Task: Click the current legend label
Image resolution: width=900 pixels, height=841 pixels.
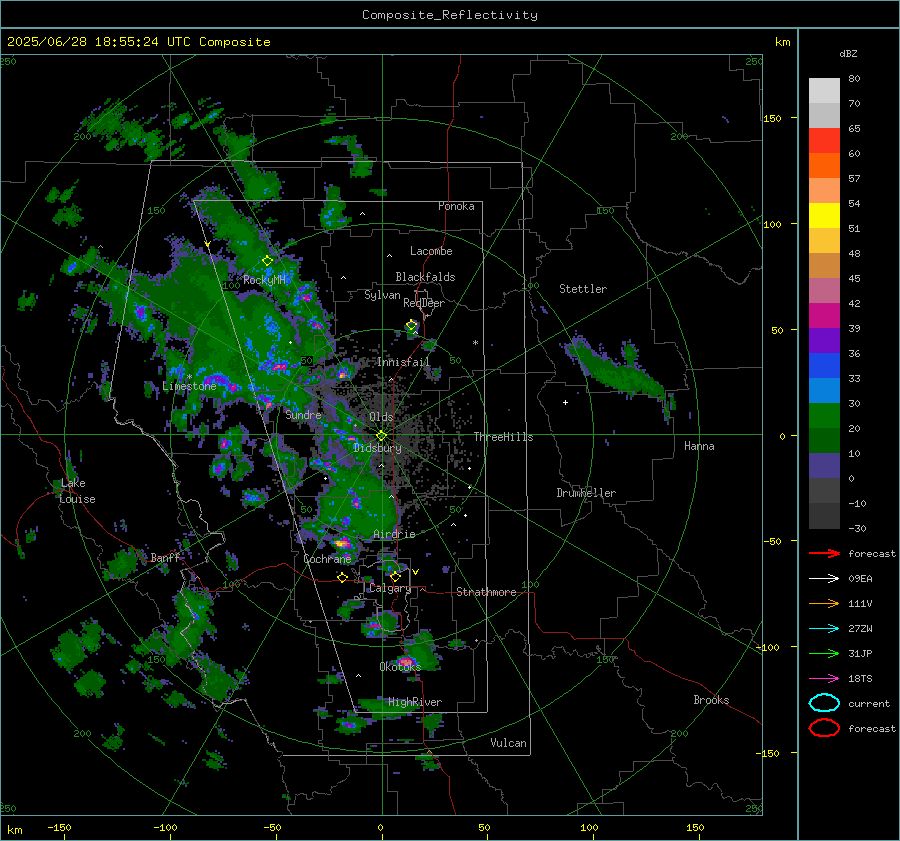Action: tap(869, 703)
